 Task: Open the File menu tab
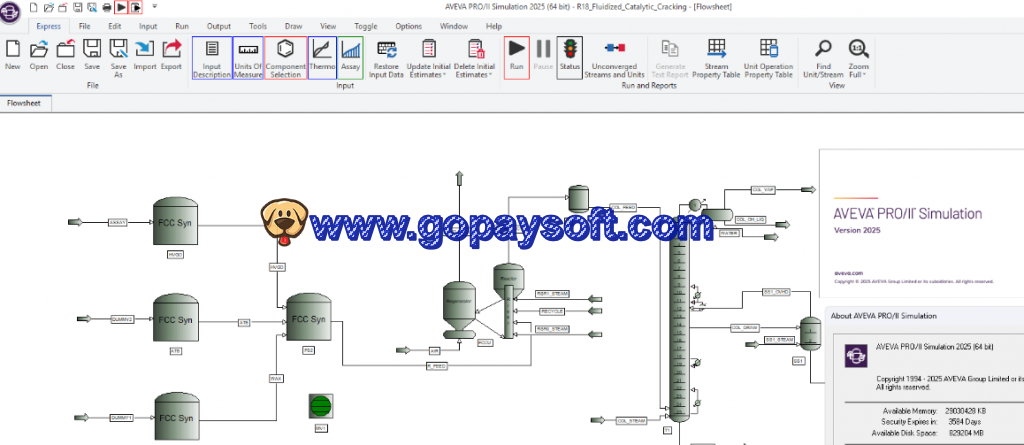(84, 26)
